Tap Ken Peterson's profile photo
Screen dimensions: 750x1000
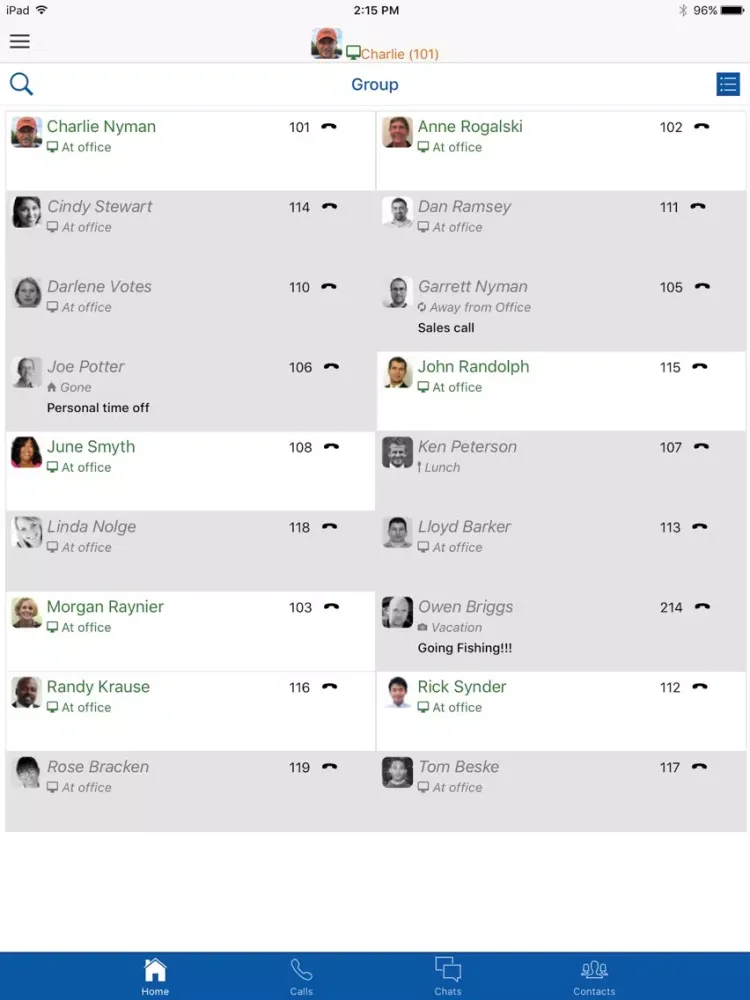point(397,452)
